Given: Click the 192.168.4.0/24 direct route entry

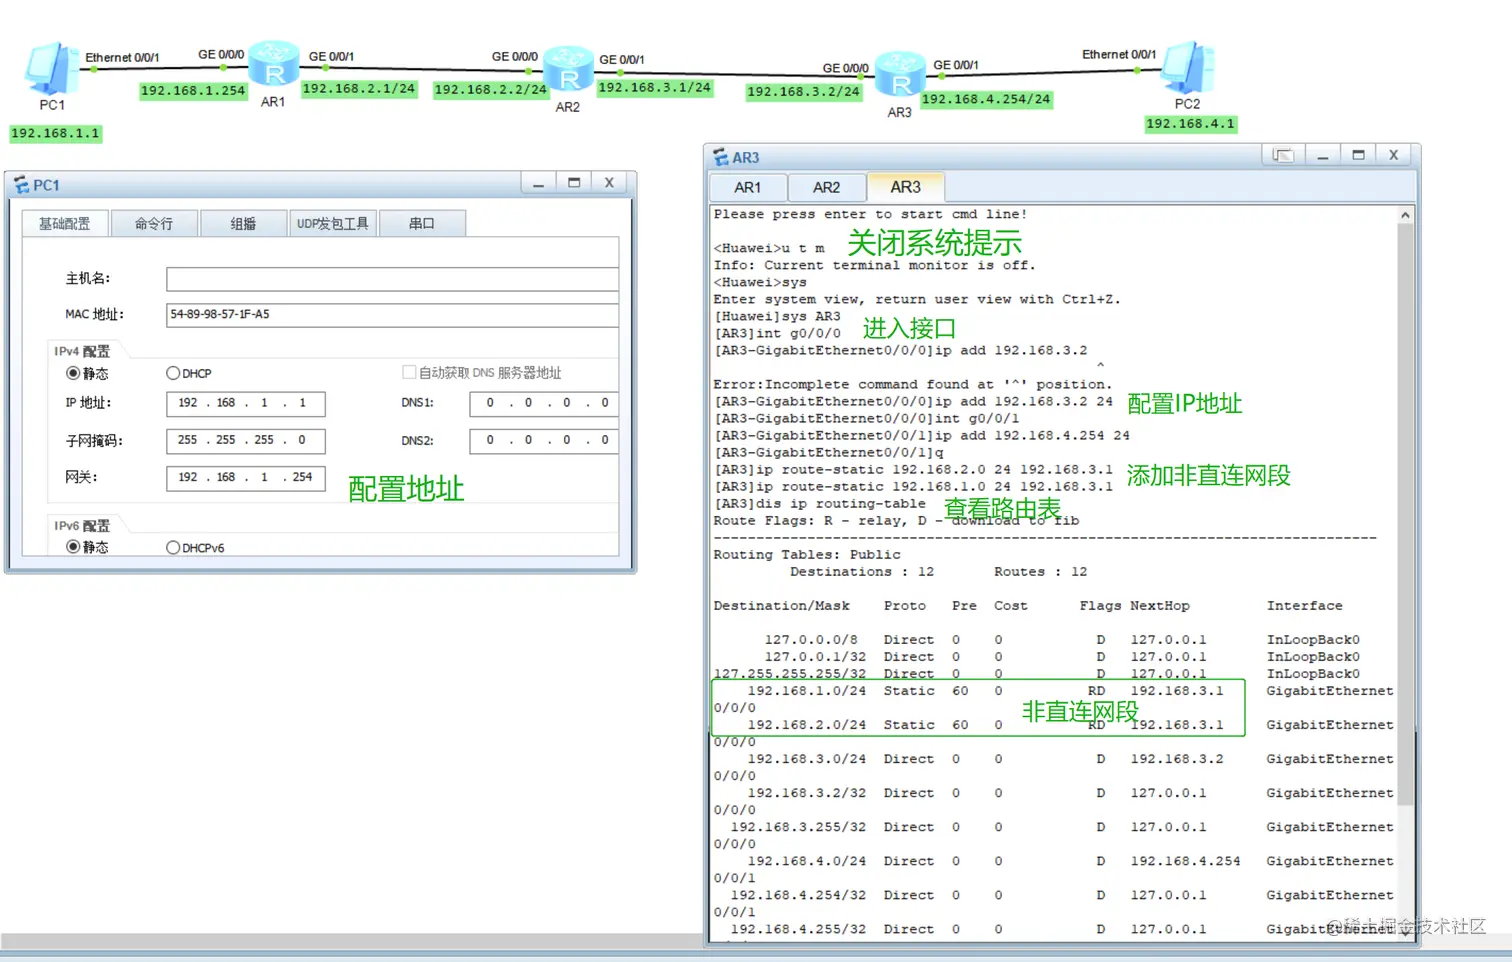Looking at the screenshot, I should coord(1053,861).
